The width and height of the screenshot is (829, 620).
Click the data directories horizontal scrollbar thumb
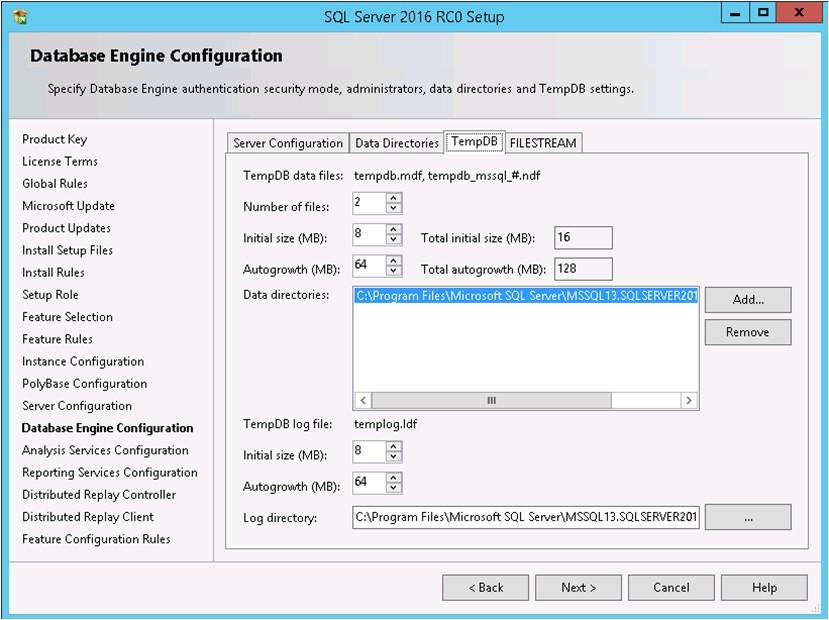(492, 401)
